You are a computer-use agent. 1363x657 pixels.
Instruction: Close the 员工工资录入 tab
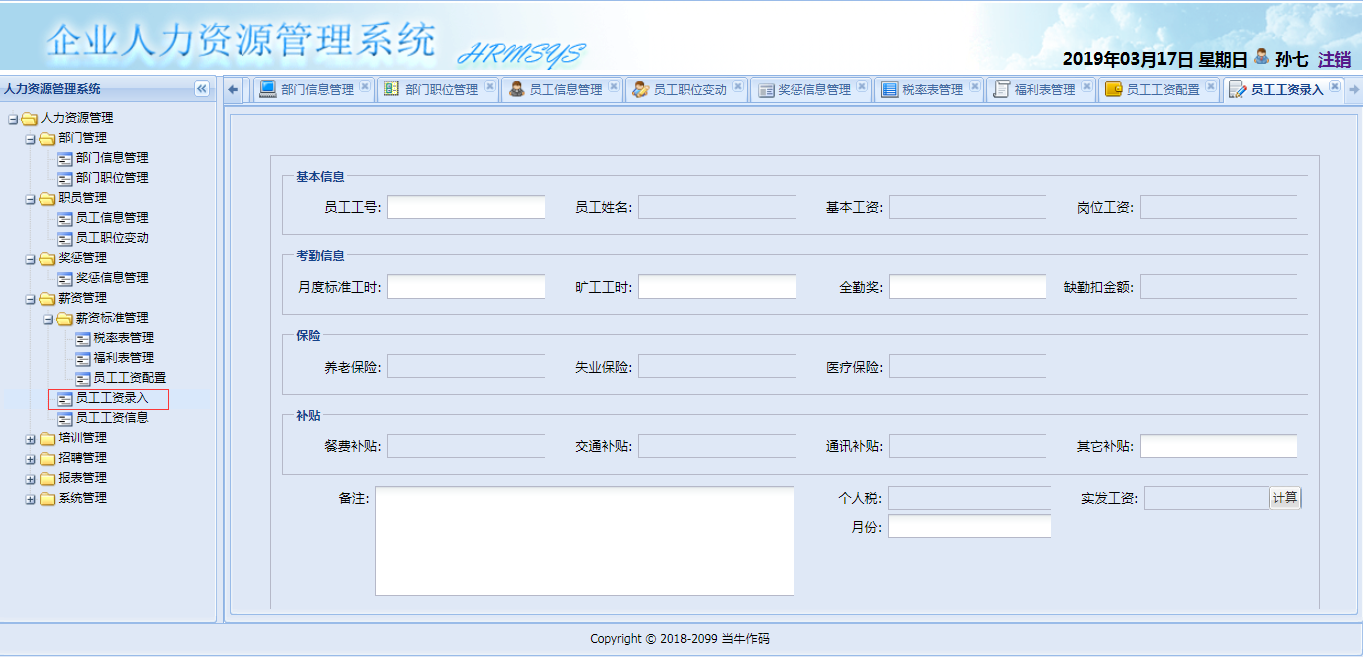(1335, 87)
